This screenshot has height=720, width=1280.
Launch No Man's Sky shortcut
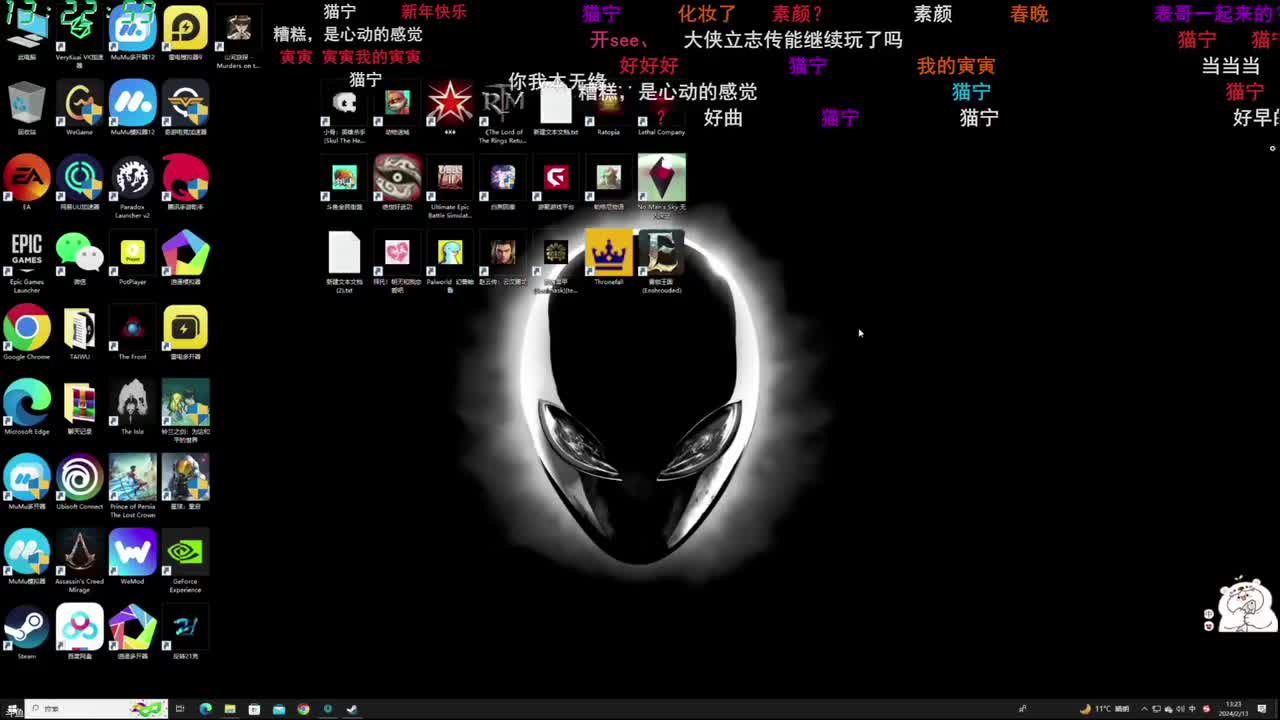[x=662, y=187]
